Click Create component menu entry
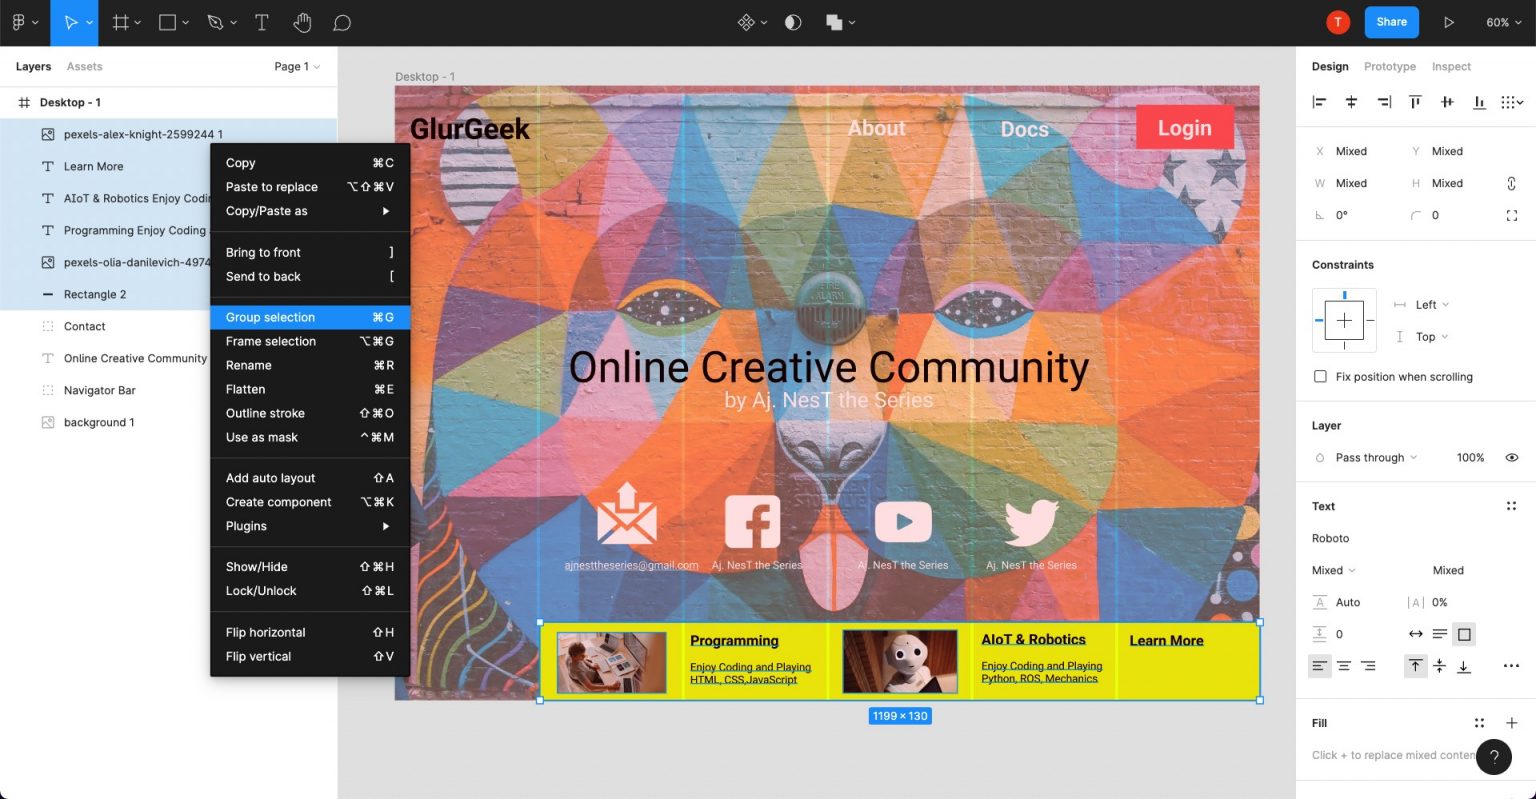The height and width of the screenshot is (799, 1536). coord(278,502)
